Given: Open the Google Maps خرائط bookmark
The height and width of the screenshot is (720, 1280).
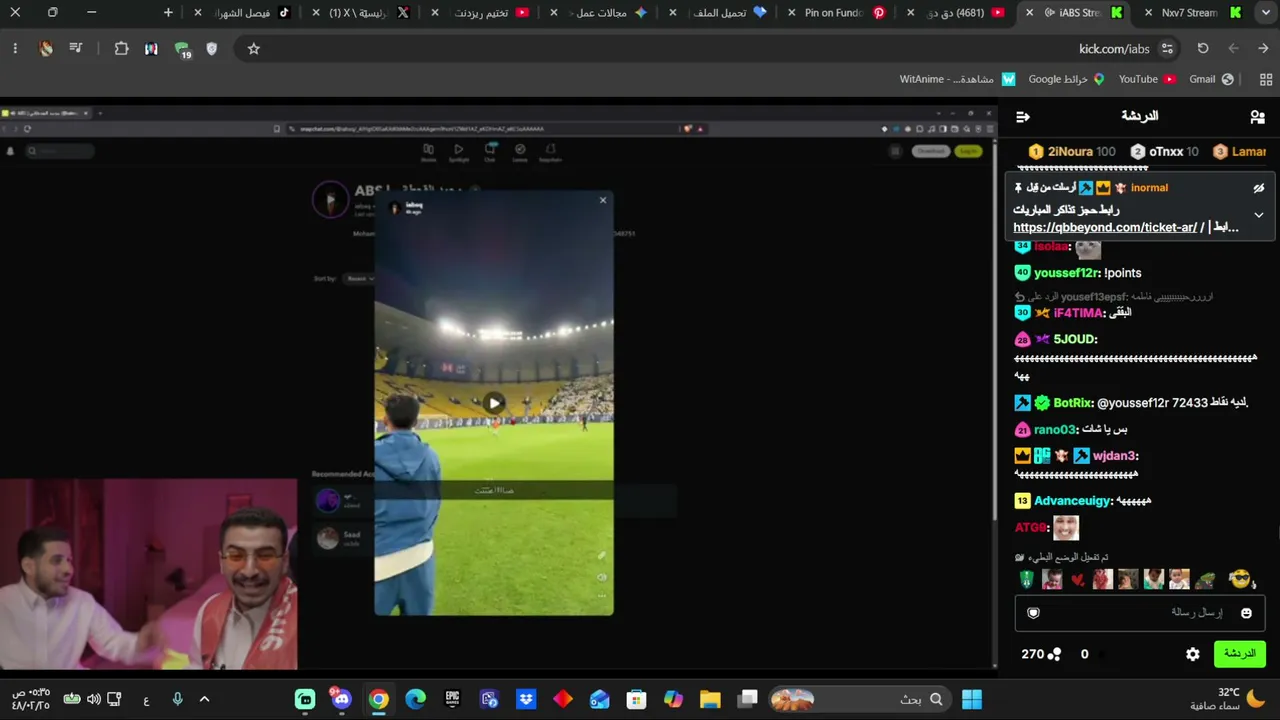Looking at the screenshot, I should (1066, 79).
